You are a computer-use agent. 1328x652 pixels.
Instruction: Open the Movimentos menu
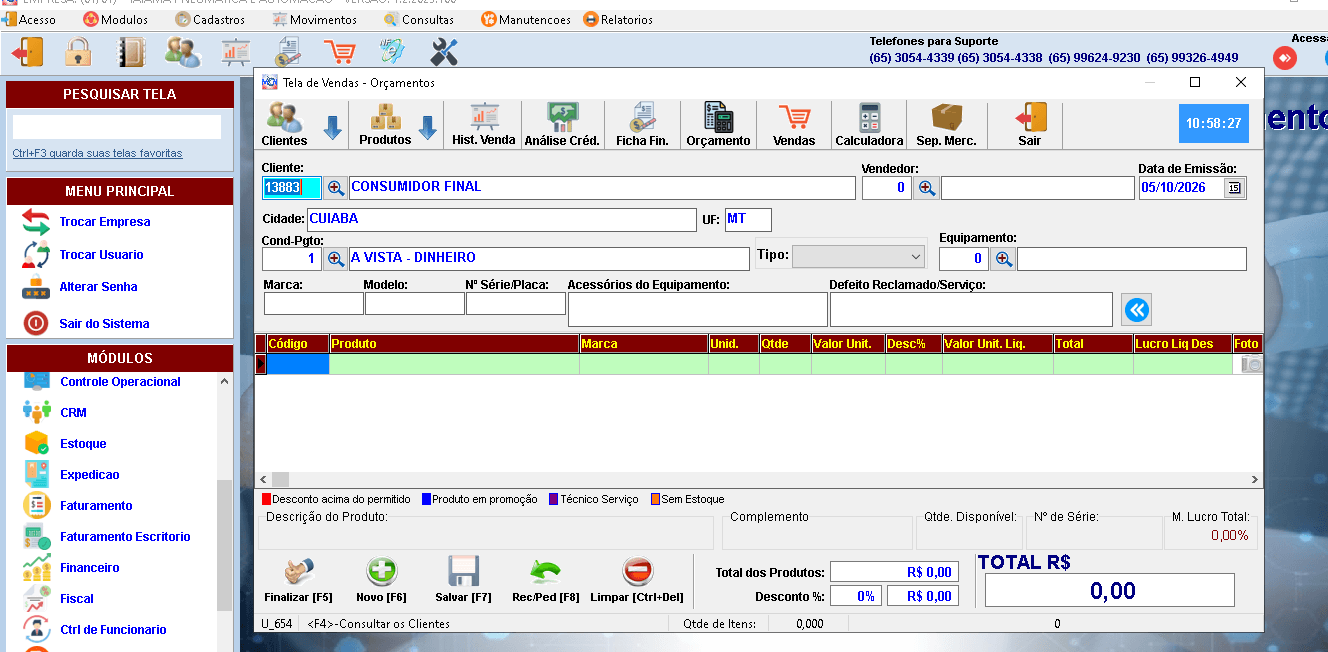click(x=315, y=19)
